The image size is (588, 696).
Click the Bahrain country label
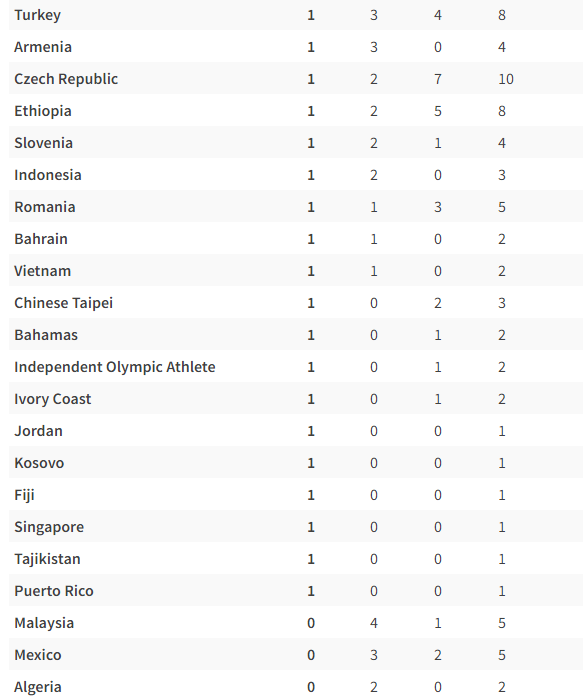click(41, 239)
